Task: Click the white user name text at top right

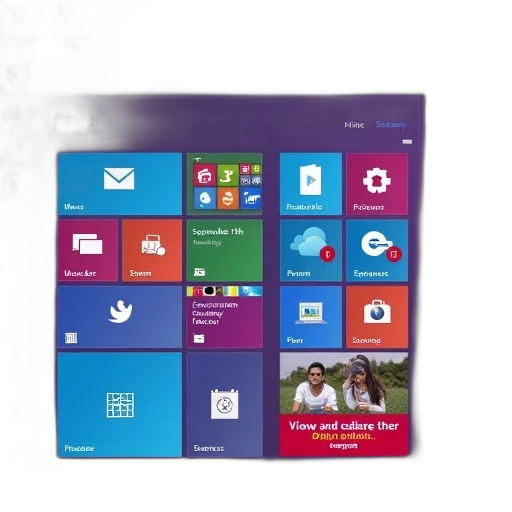Action: pyautogui.click(x=354, y=125)
